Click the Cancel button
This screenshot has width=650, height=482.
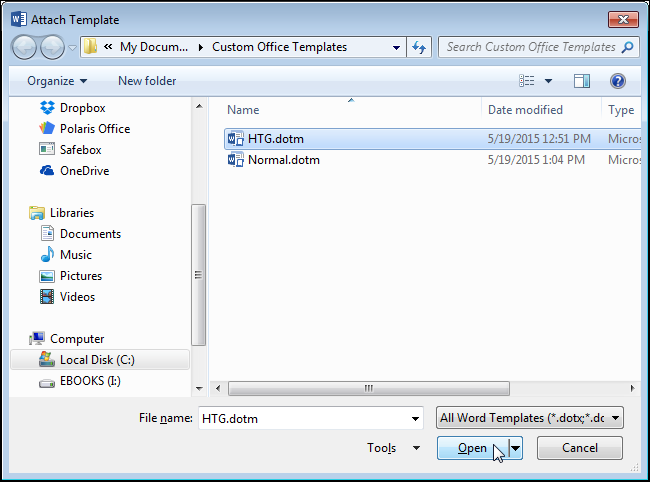pyautogui.click(x=580, y=448)
